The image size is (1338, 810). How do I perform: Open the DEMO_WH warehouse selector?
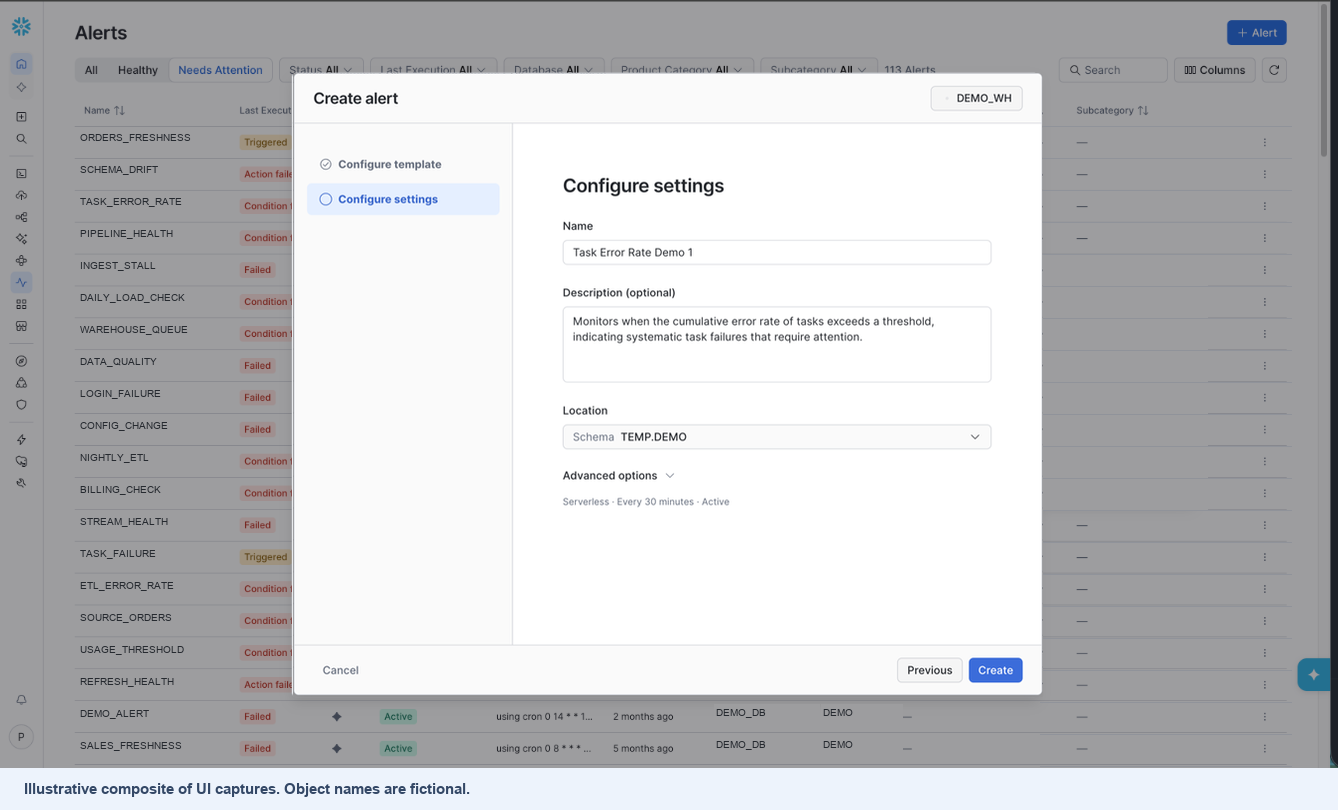976,98
